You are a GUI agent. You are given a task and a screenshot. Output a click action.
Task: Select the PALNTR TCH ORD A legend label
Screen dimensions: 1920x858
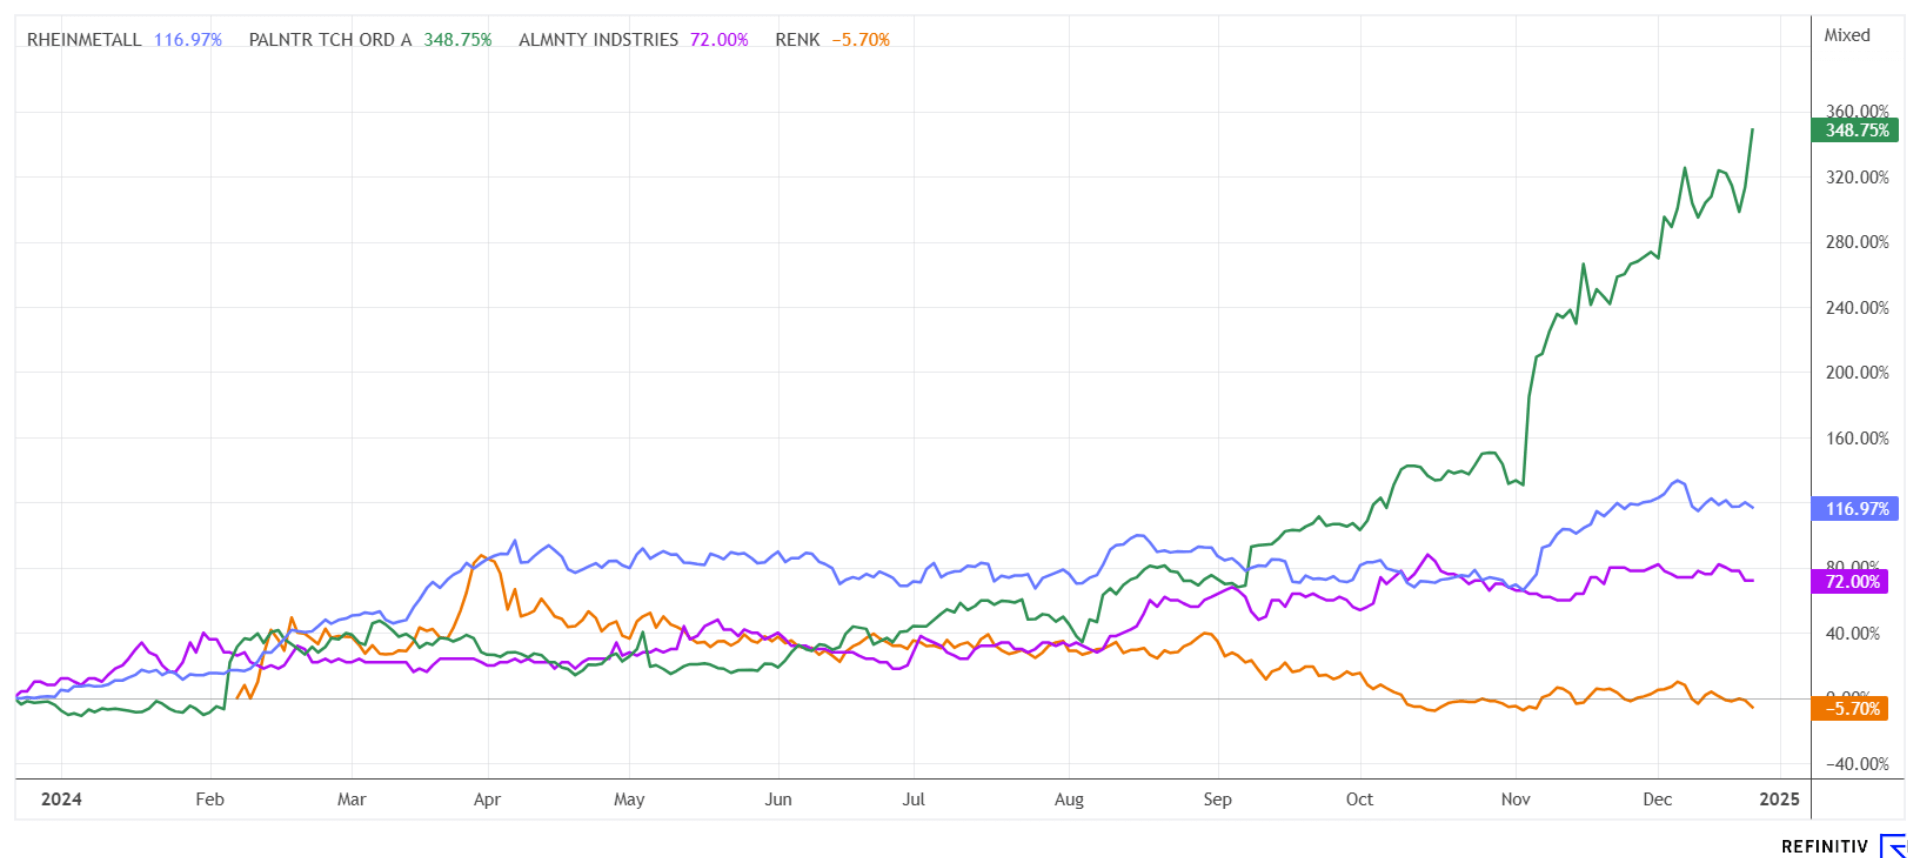pyautogui.click(x=330, y=40)
